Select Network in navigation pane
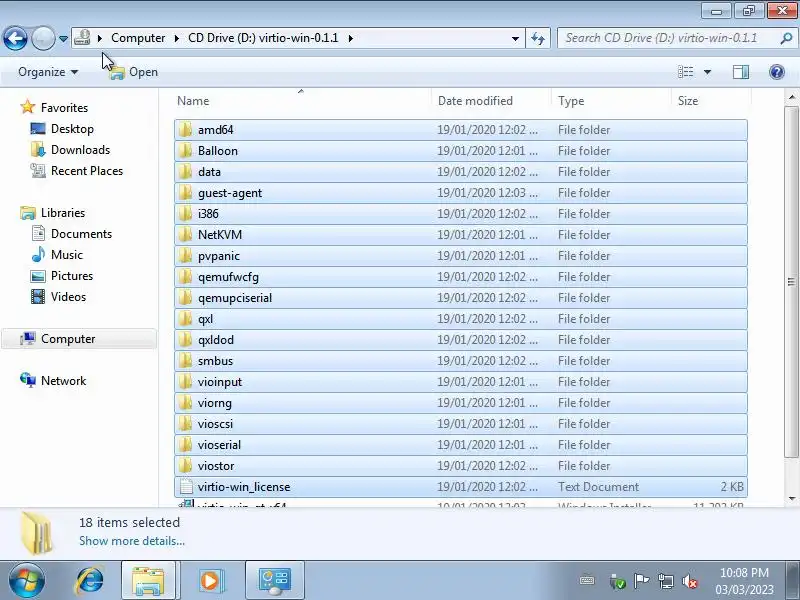Screen dimensions: 800x600 pos(64,381)
